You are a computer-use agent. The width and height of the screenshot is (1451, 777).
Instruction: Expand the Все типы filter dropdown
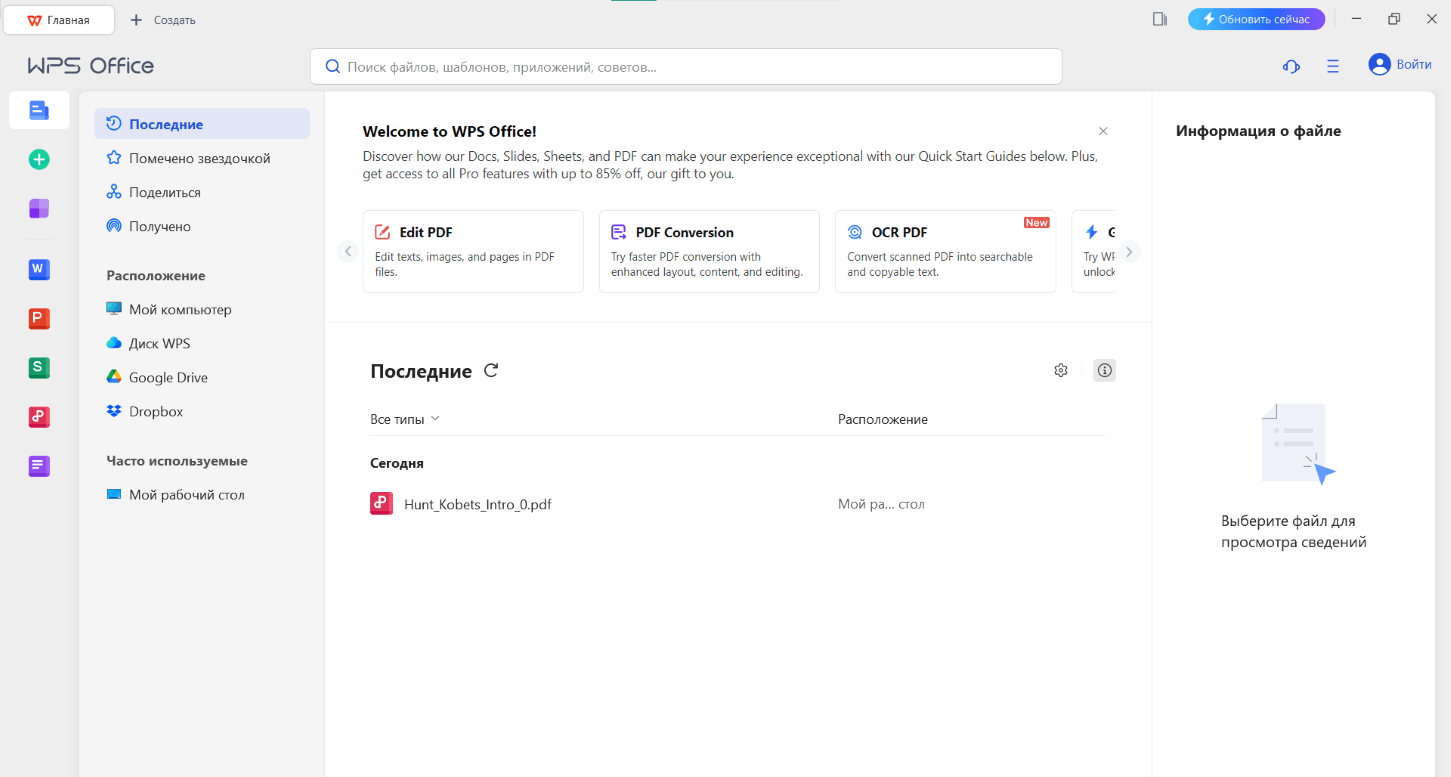[405, 419]
